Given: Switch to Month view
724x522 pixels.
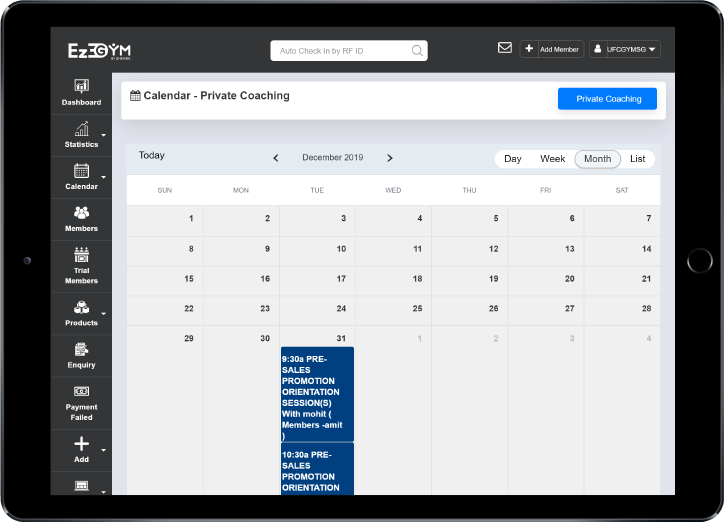Looking at the screenshot, I should pyautogui.click(x=597, y=159).
